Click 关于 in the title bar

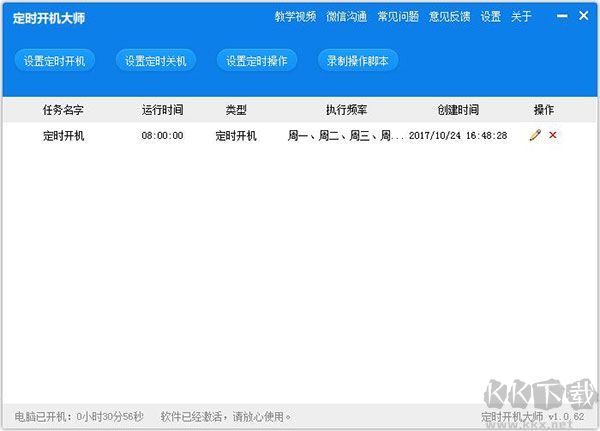point(521,17)
